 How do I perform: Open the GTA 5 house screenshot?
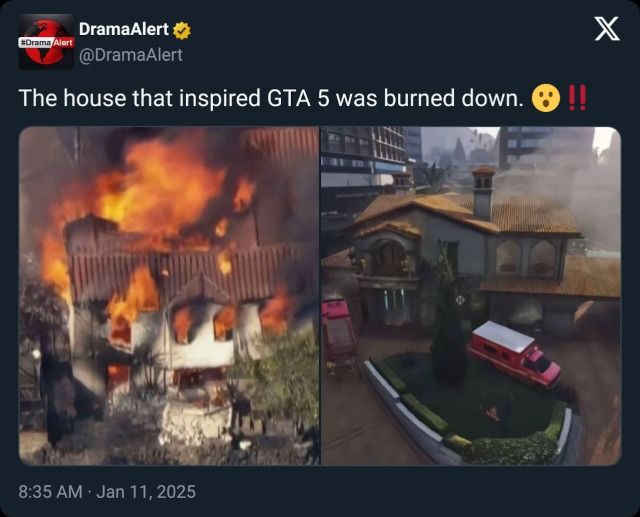pyautogui.click(x=471, y=296)
